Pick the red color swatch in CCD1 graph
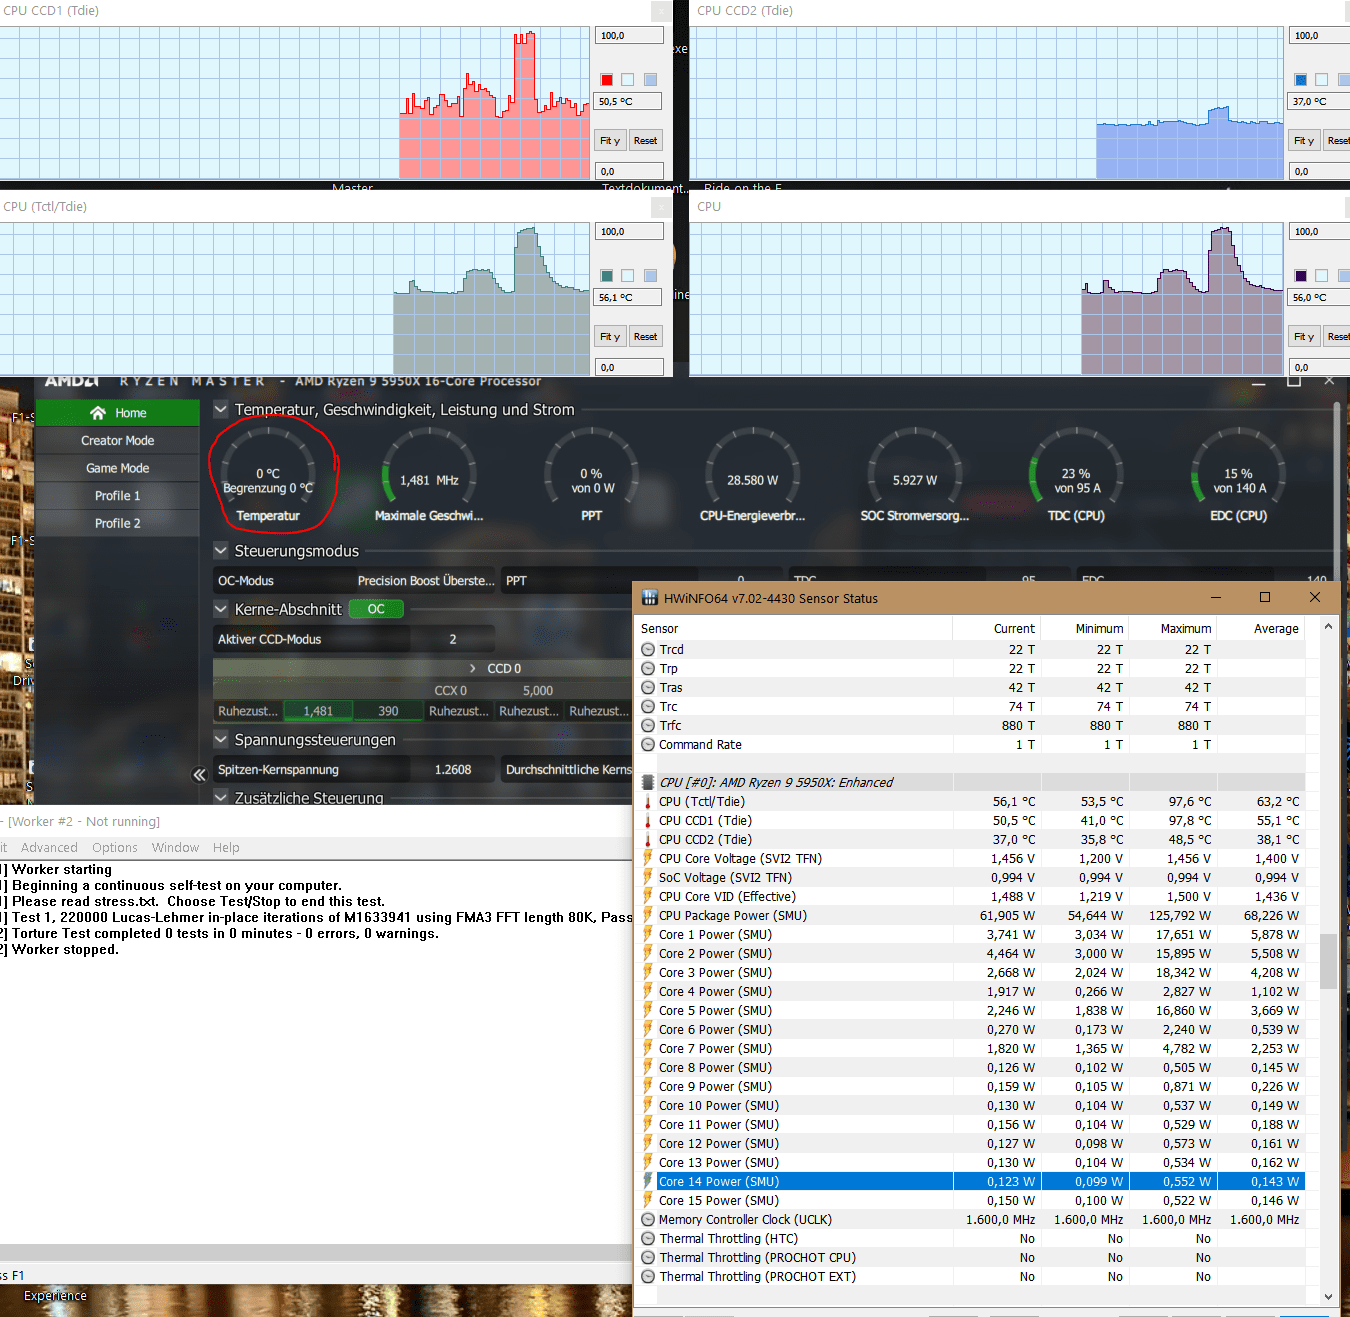 (x=607, y=80)
